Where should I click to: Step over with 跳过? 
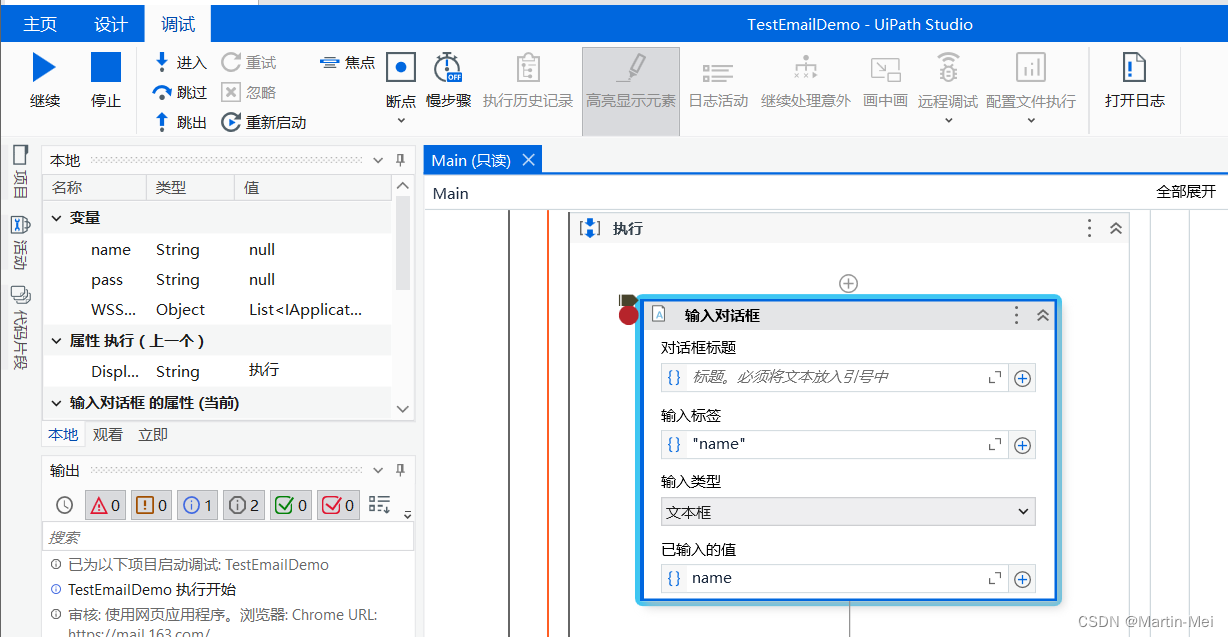coord(180,92)
